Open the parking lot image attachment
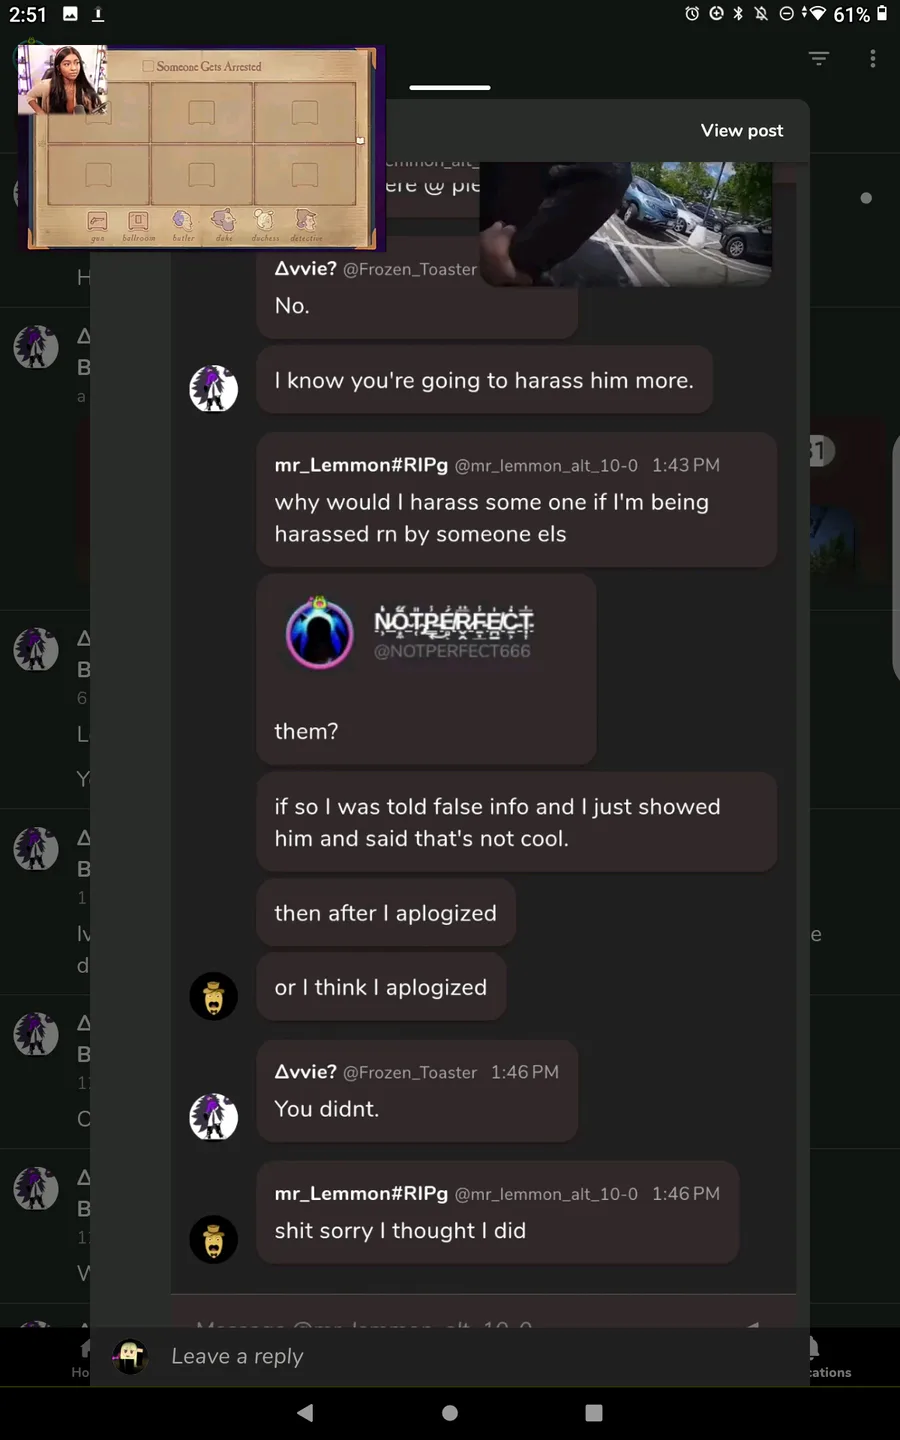This screenshot has height=1440, width=900. pyautogui.click(x=626, y=224)
